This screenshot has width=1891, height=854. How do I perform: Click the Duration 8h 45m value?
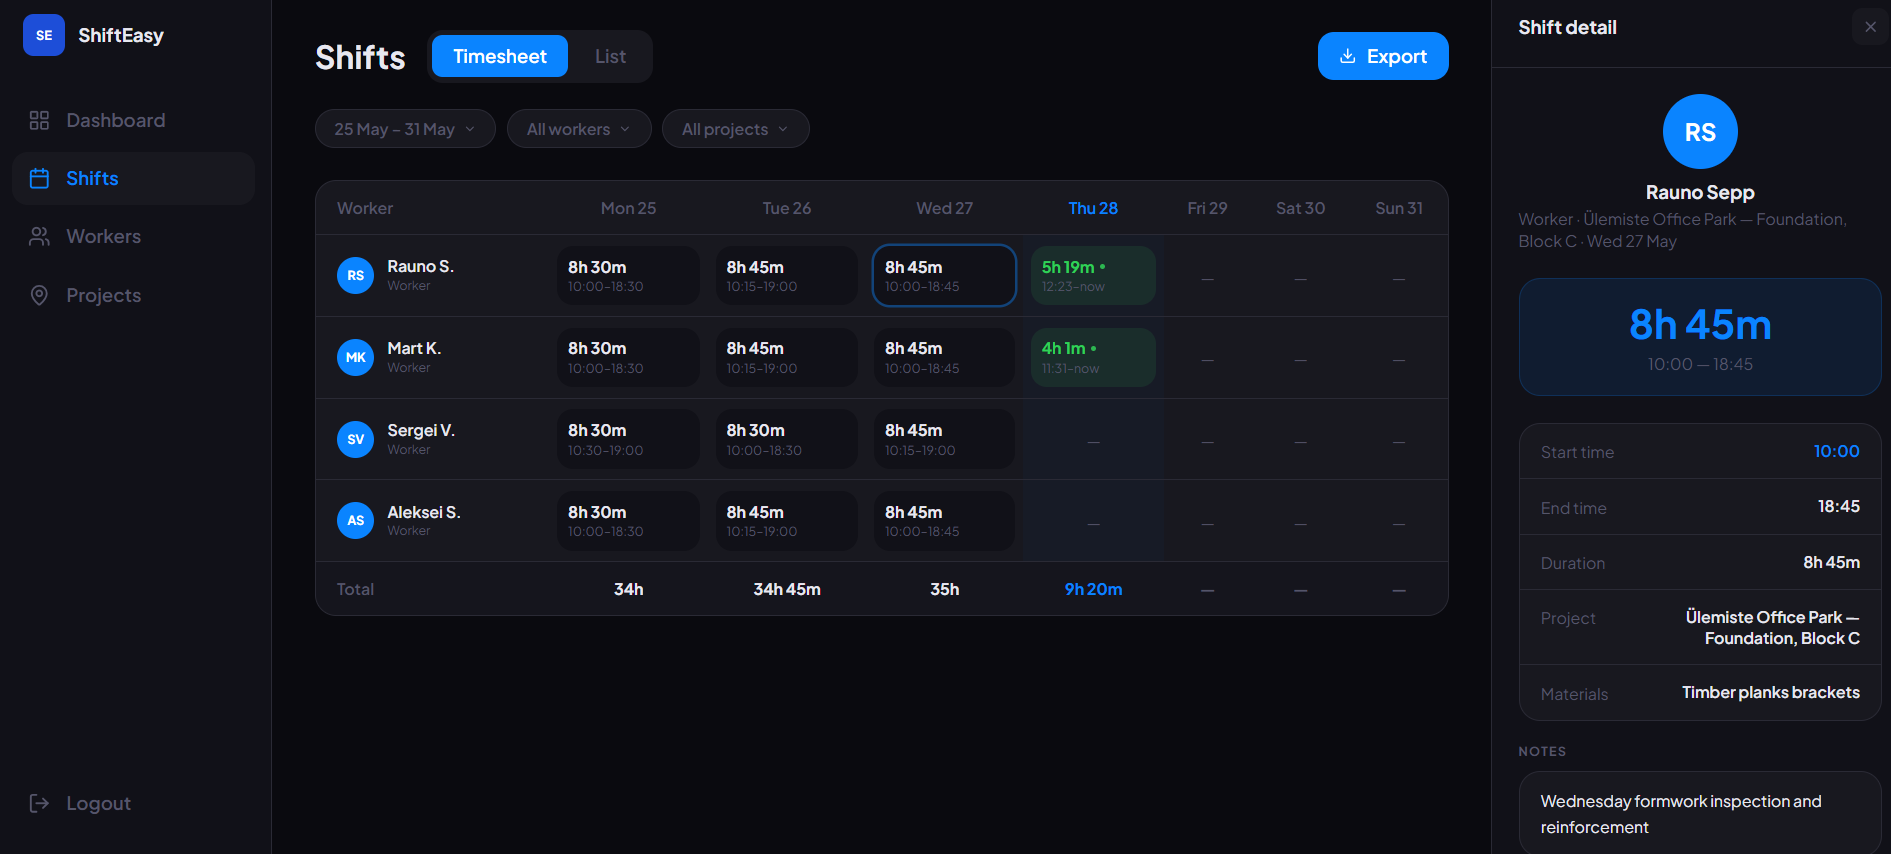[1831, 562]
